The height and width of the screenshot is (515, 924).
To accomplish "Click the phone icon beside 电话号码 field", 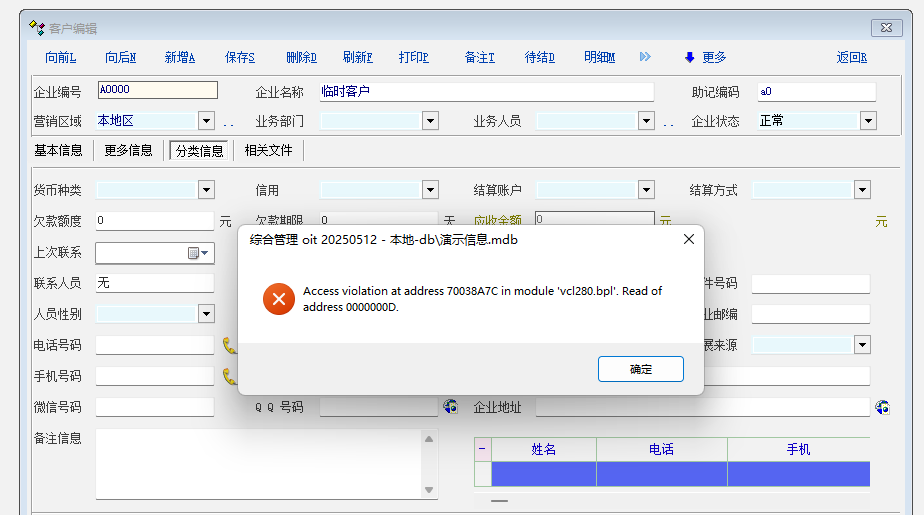I will [x=229, y=345].
